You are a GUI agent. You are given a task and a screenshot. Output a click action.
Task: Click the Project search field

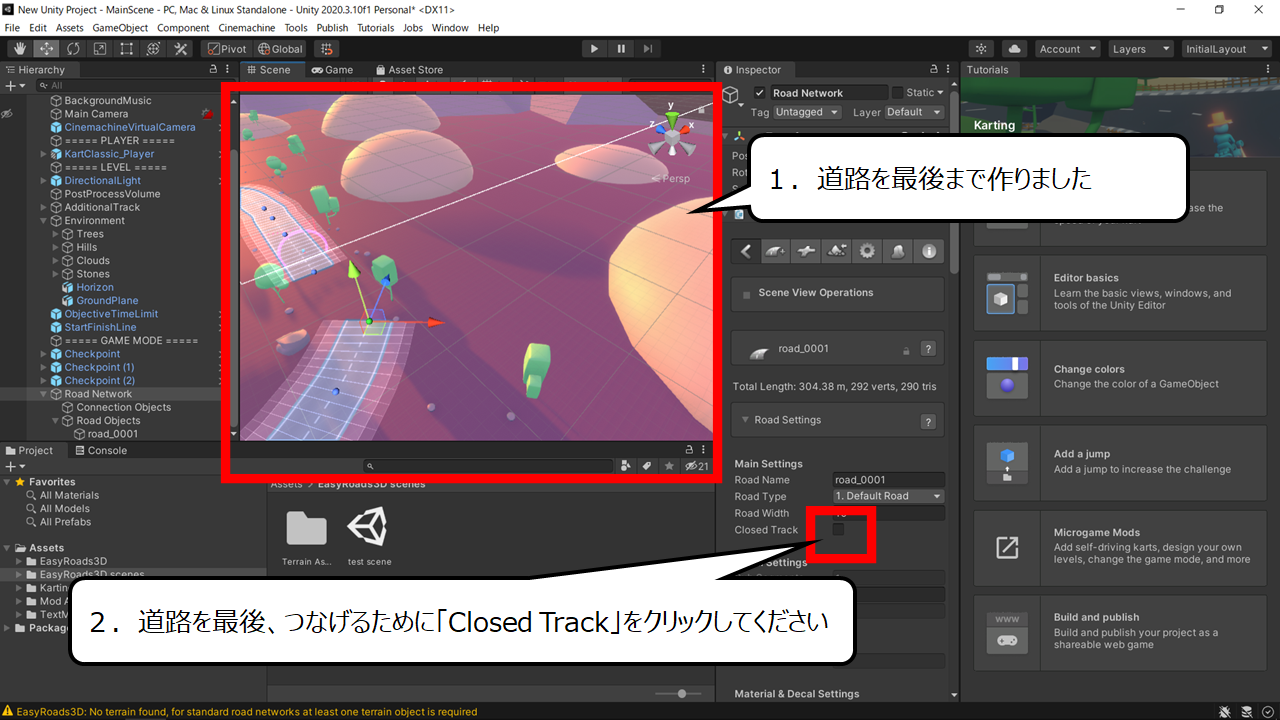[489, 466]
